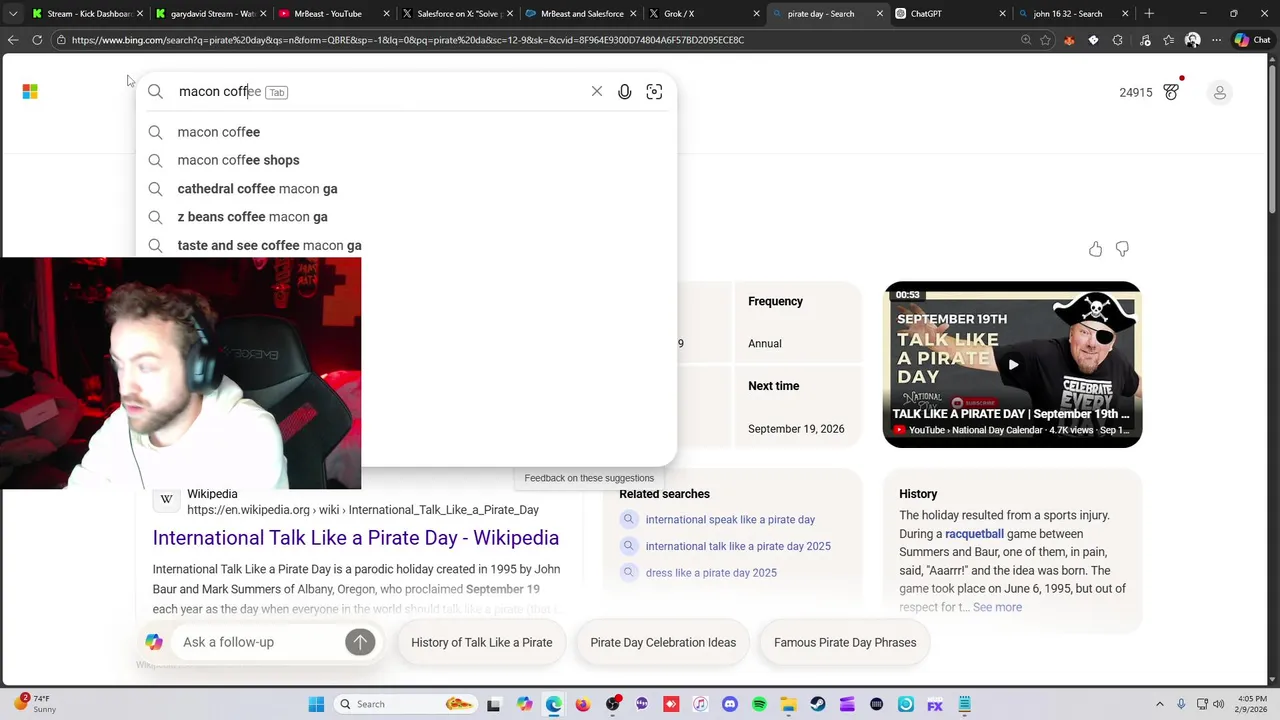
Task: Open International Talk Like a Pirate Day Wikipedia link
Action: pos(355,538)
